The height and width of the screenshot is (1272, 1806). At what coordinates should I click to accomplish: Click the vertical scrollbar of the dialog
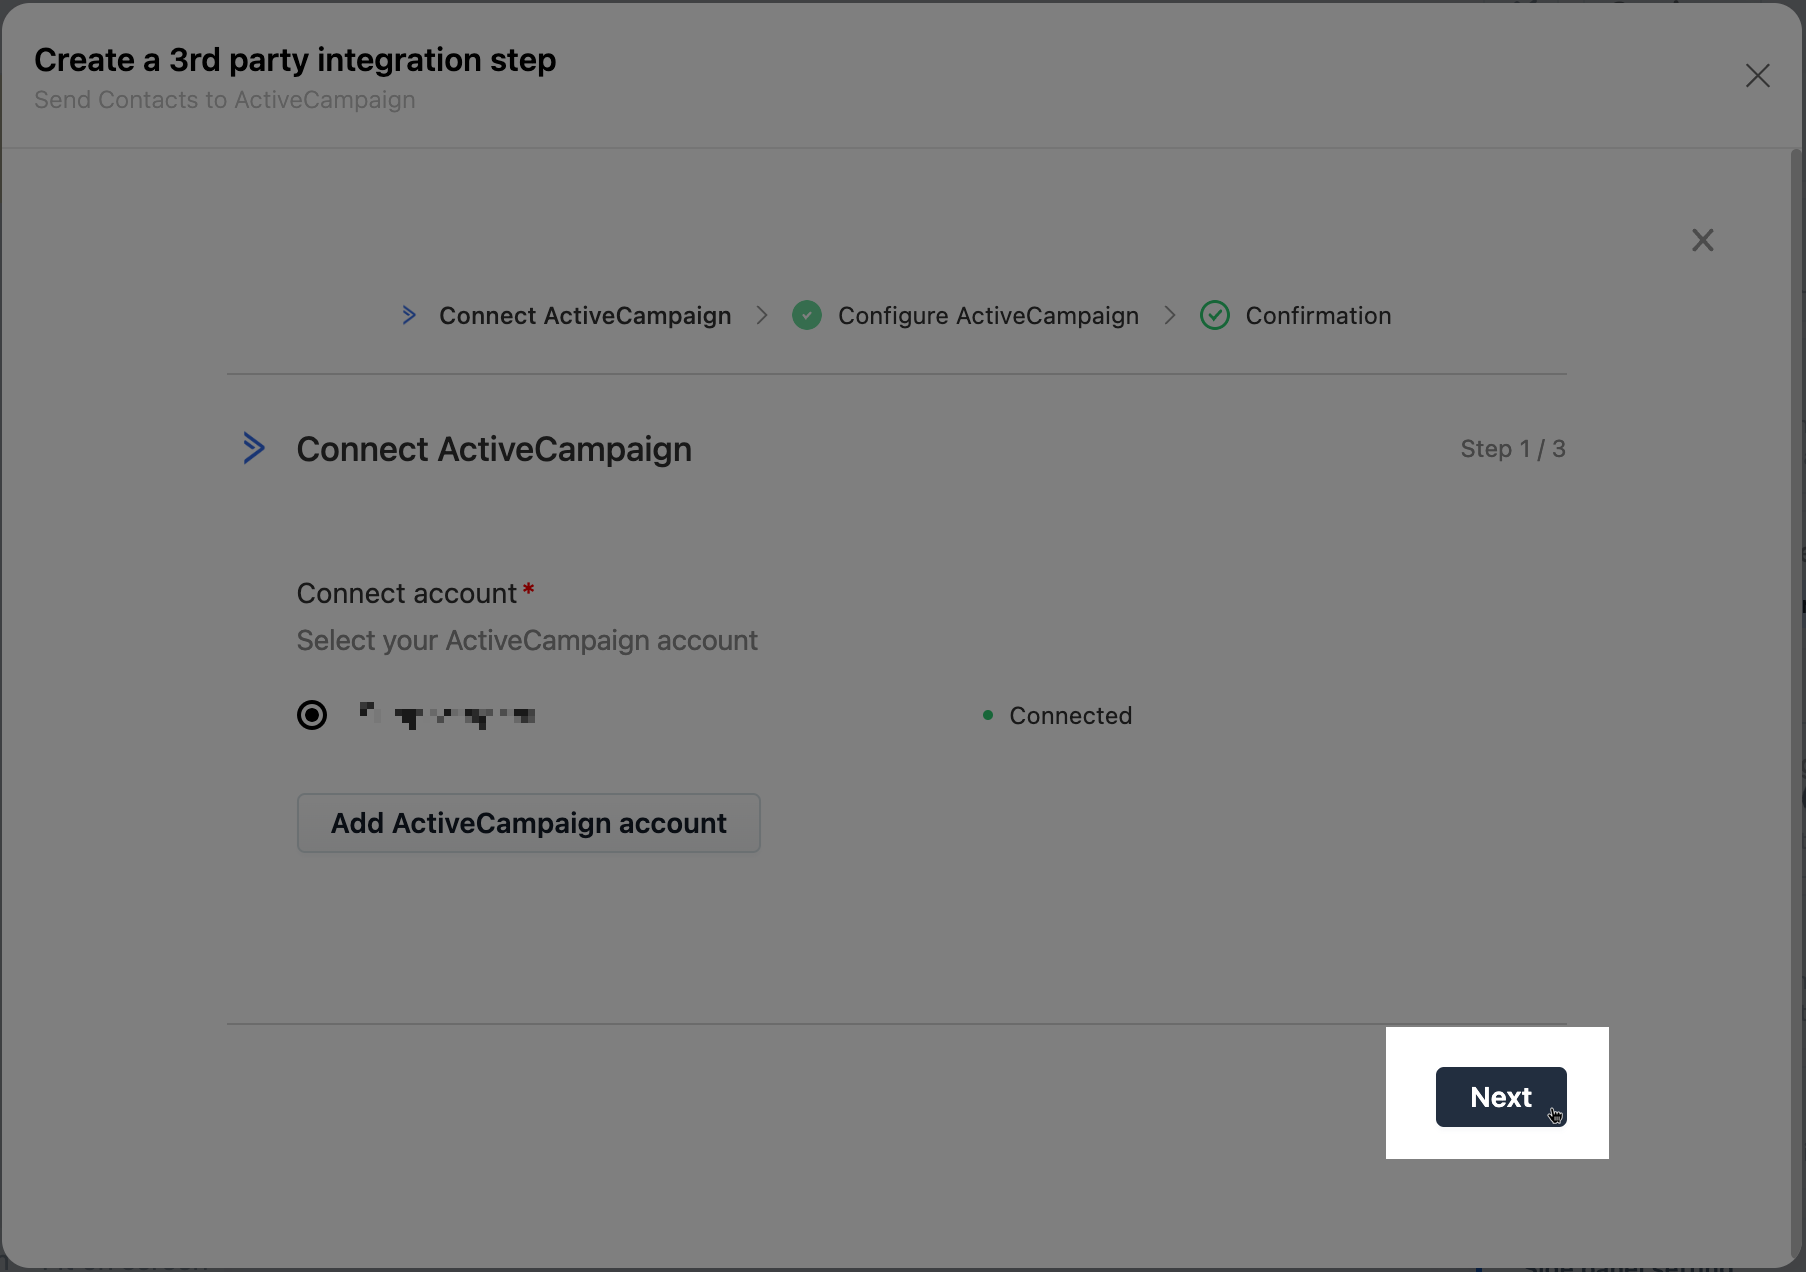click(1796, 705)
